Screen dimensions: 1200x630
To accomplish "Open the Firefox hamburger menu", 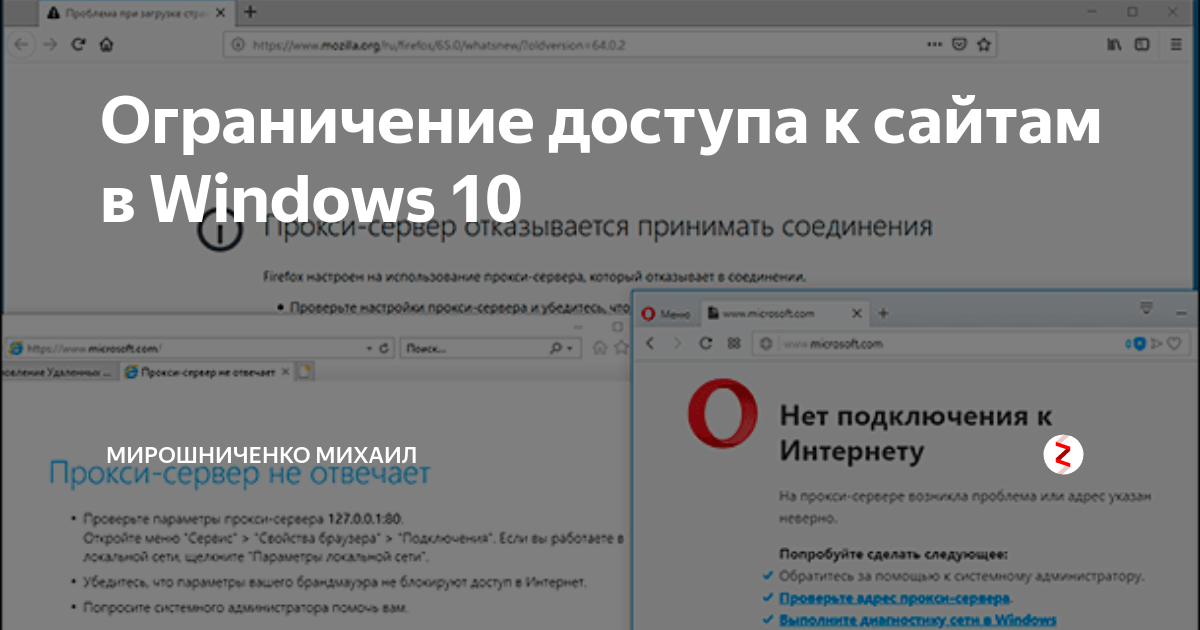I will [1174, 44].
